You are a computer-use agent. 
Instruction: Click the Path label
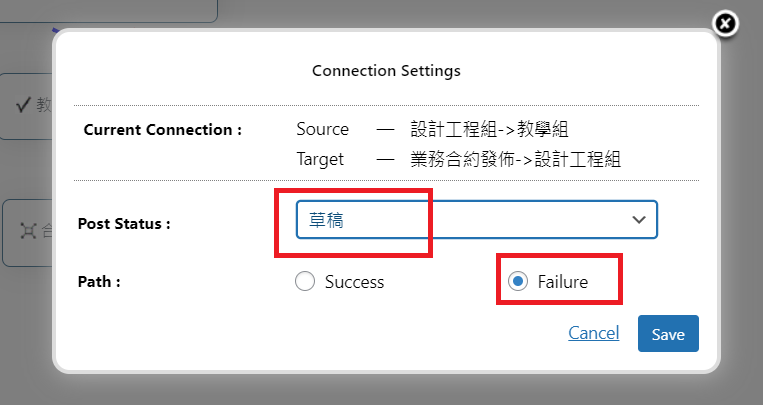[x=99, y=282]
